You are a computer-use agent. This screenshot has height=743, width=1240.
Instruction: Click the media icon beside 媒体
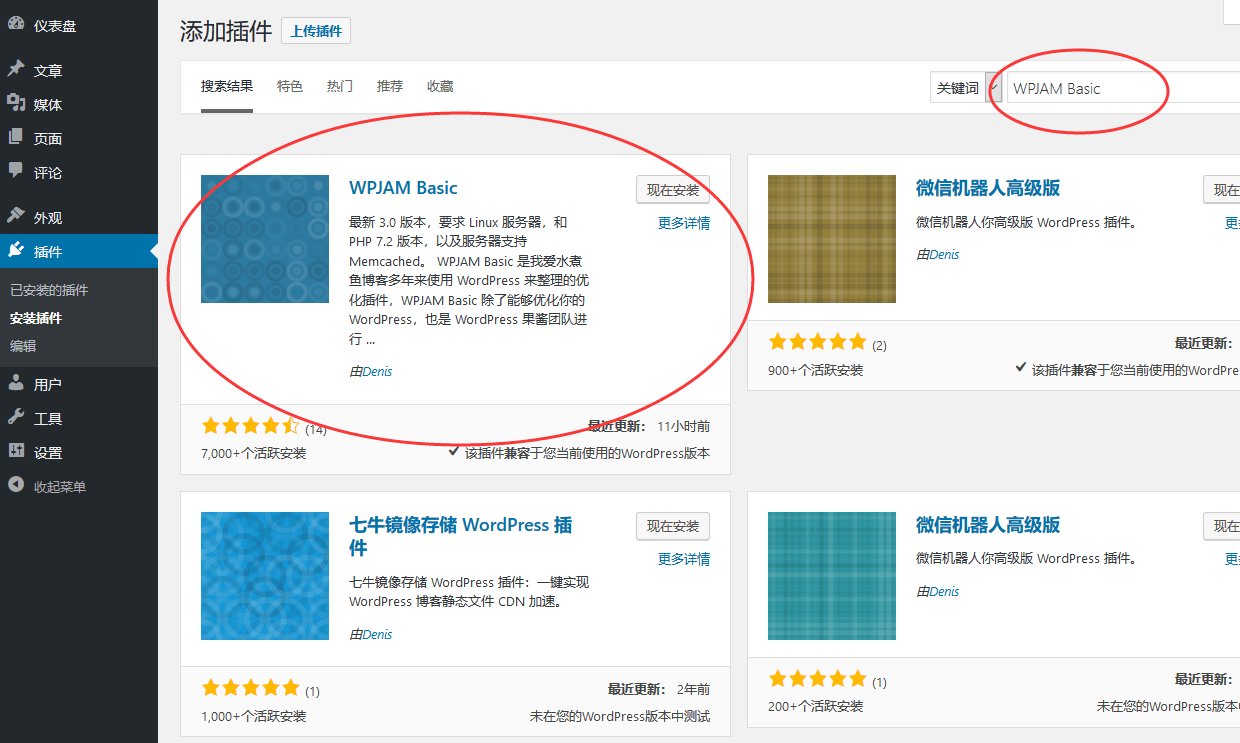[x=16, y=103]
